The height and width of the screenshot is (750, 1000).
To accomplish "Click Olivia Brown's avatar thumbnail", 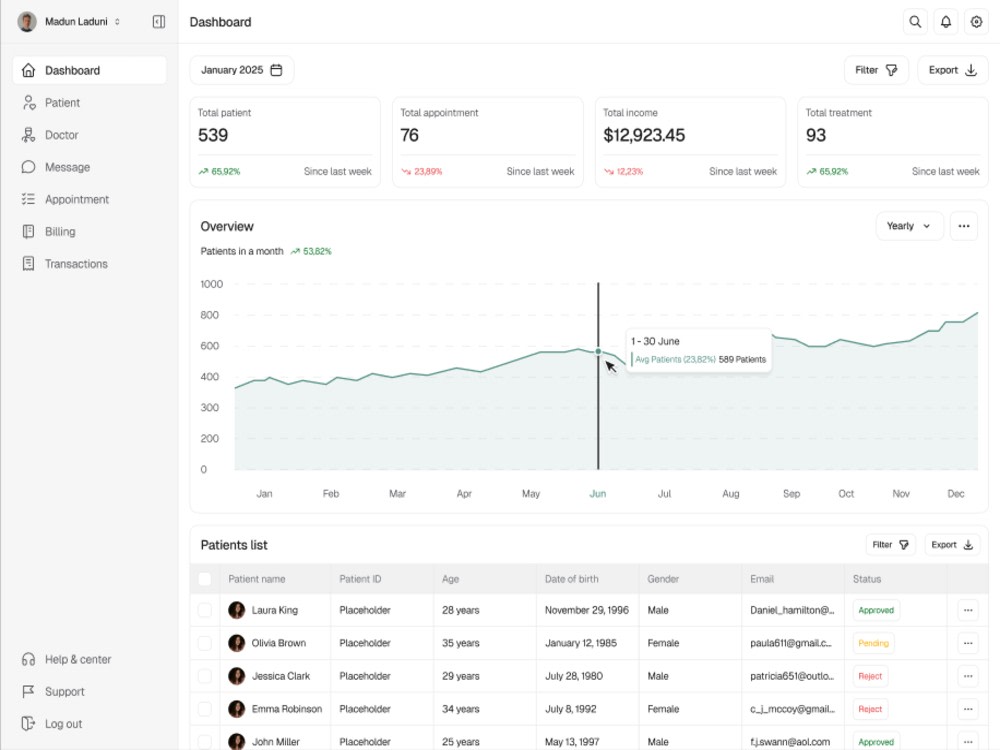I will [x=237, y=643].
